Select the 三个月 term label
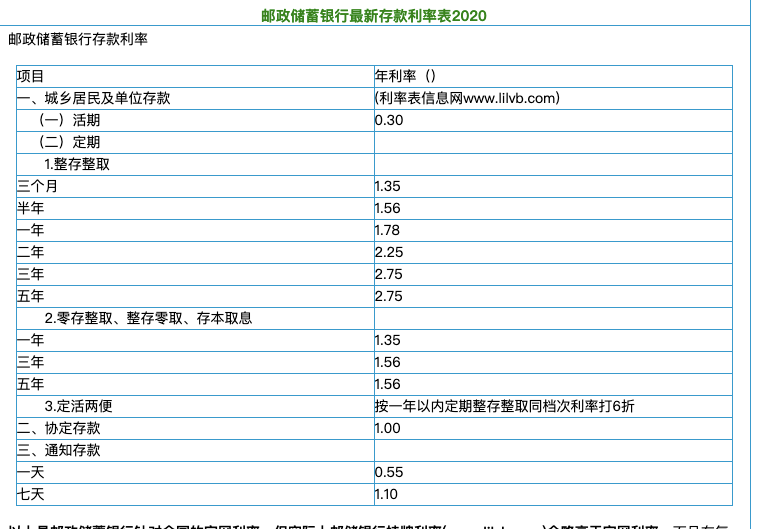The width and height of the screenshot is (762, 529). pos(37,186)
